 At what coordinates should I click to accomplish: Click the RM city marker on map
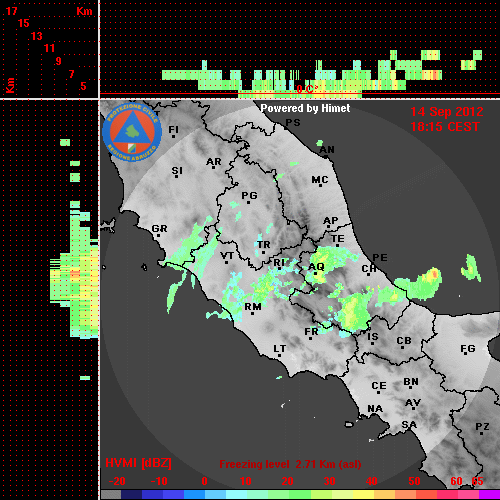click(x=252, y=314)
